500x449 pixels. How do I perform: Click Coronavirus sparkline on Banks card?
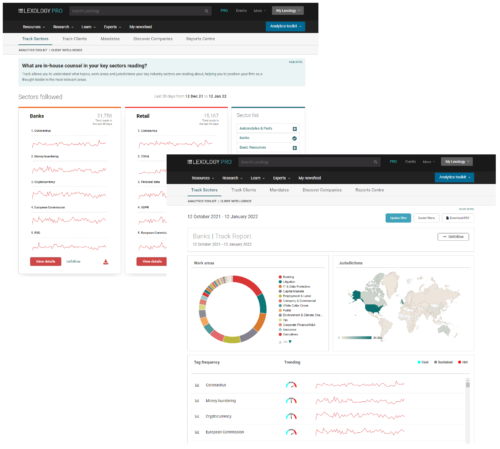(69, 144)
